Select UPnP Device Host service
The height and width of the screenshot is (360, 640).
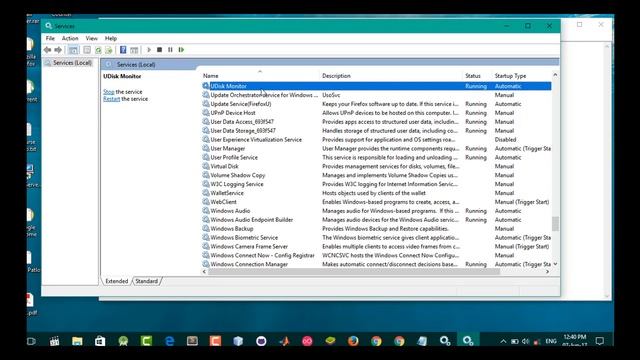(376, 113)
